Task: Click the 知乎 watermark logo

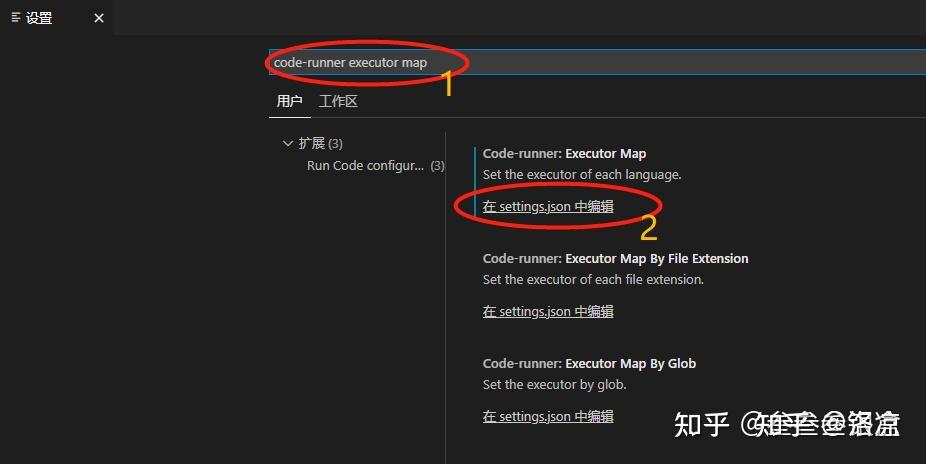Action: click(702, 424)
